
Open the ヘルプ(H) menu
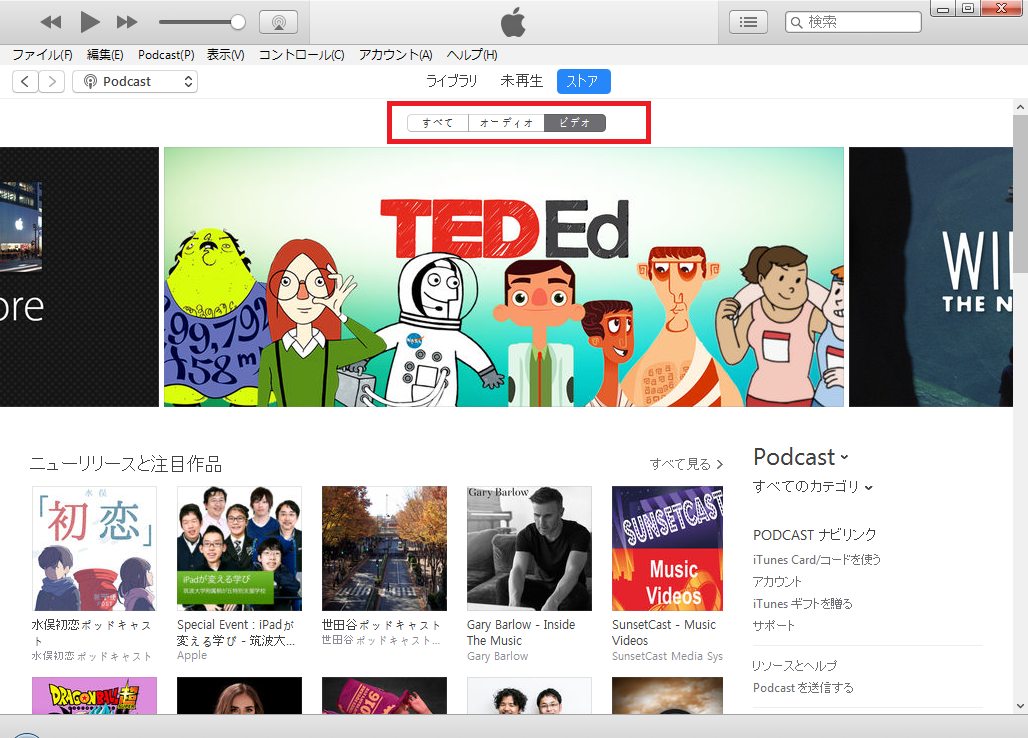pos(472,55)
